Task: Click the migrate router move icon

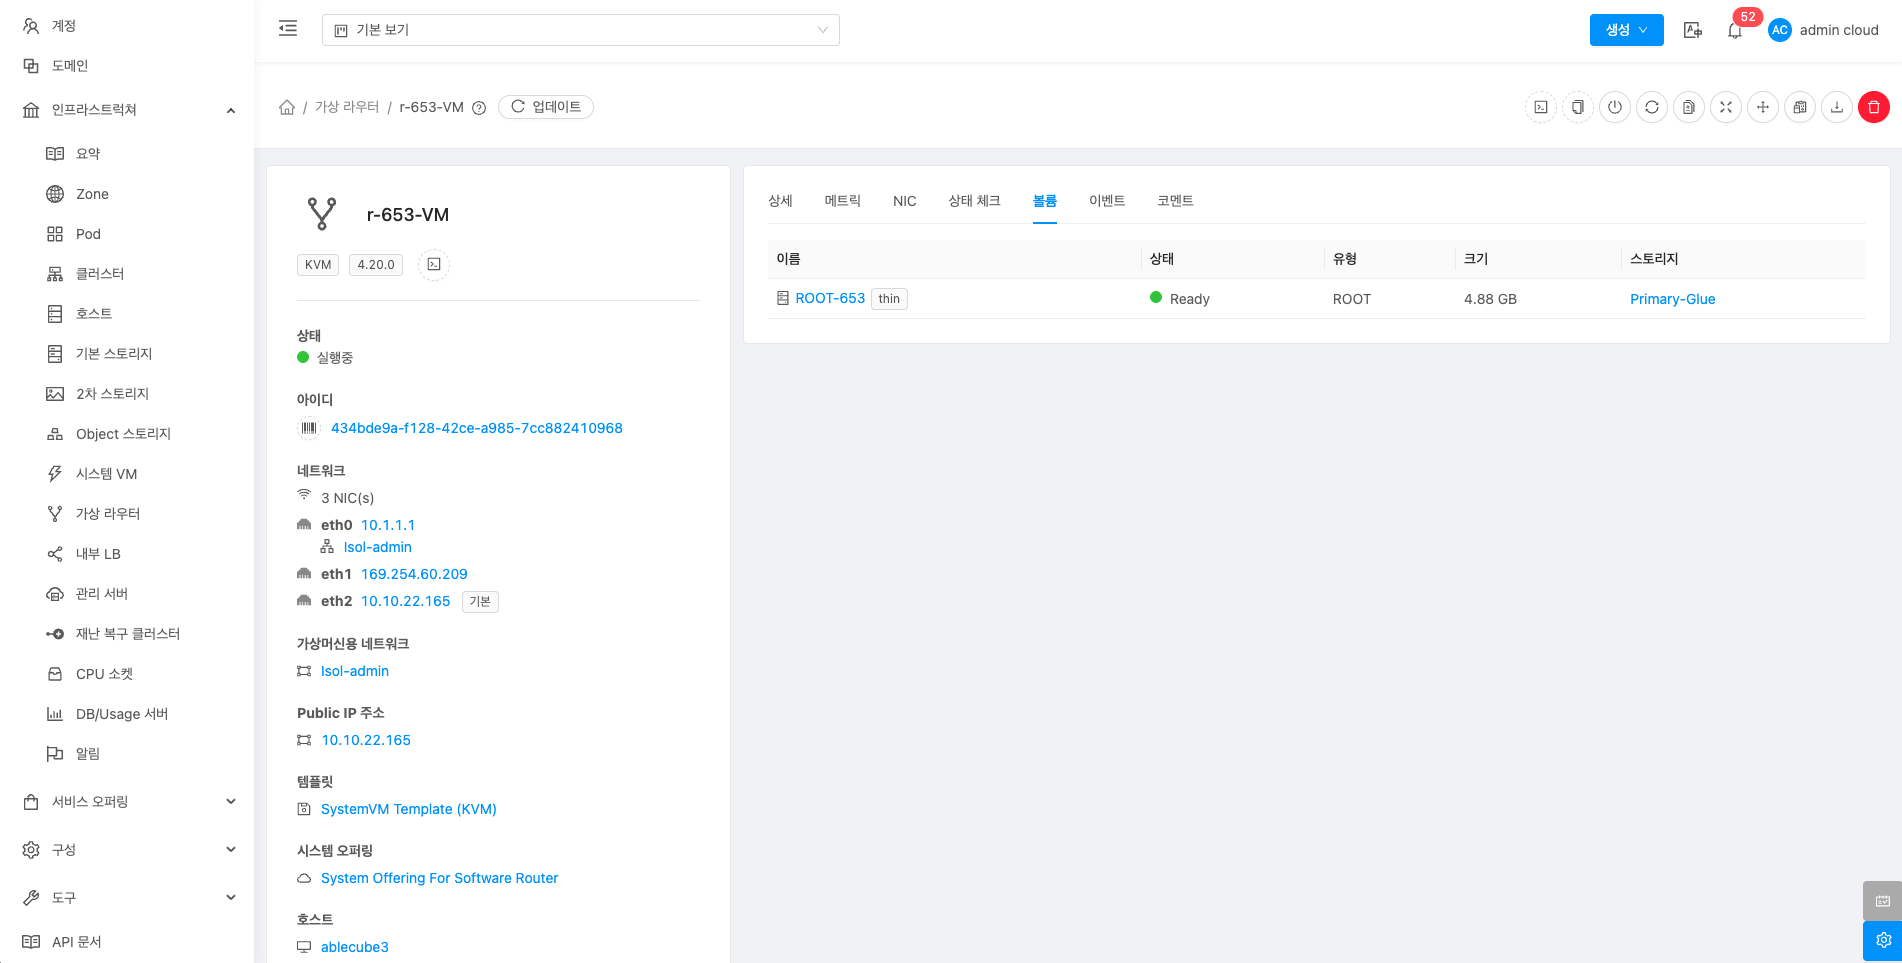Action: click(1762, 107)
